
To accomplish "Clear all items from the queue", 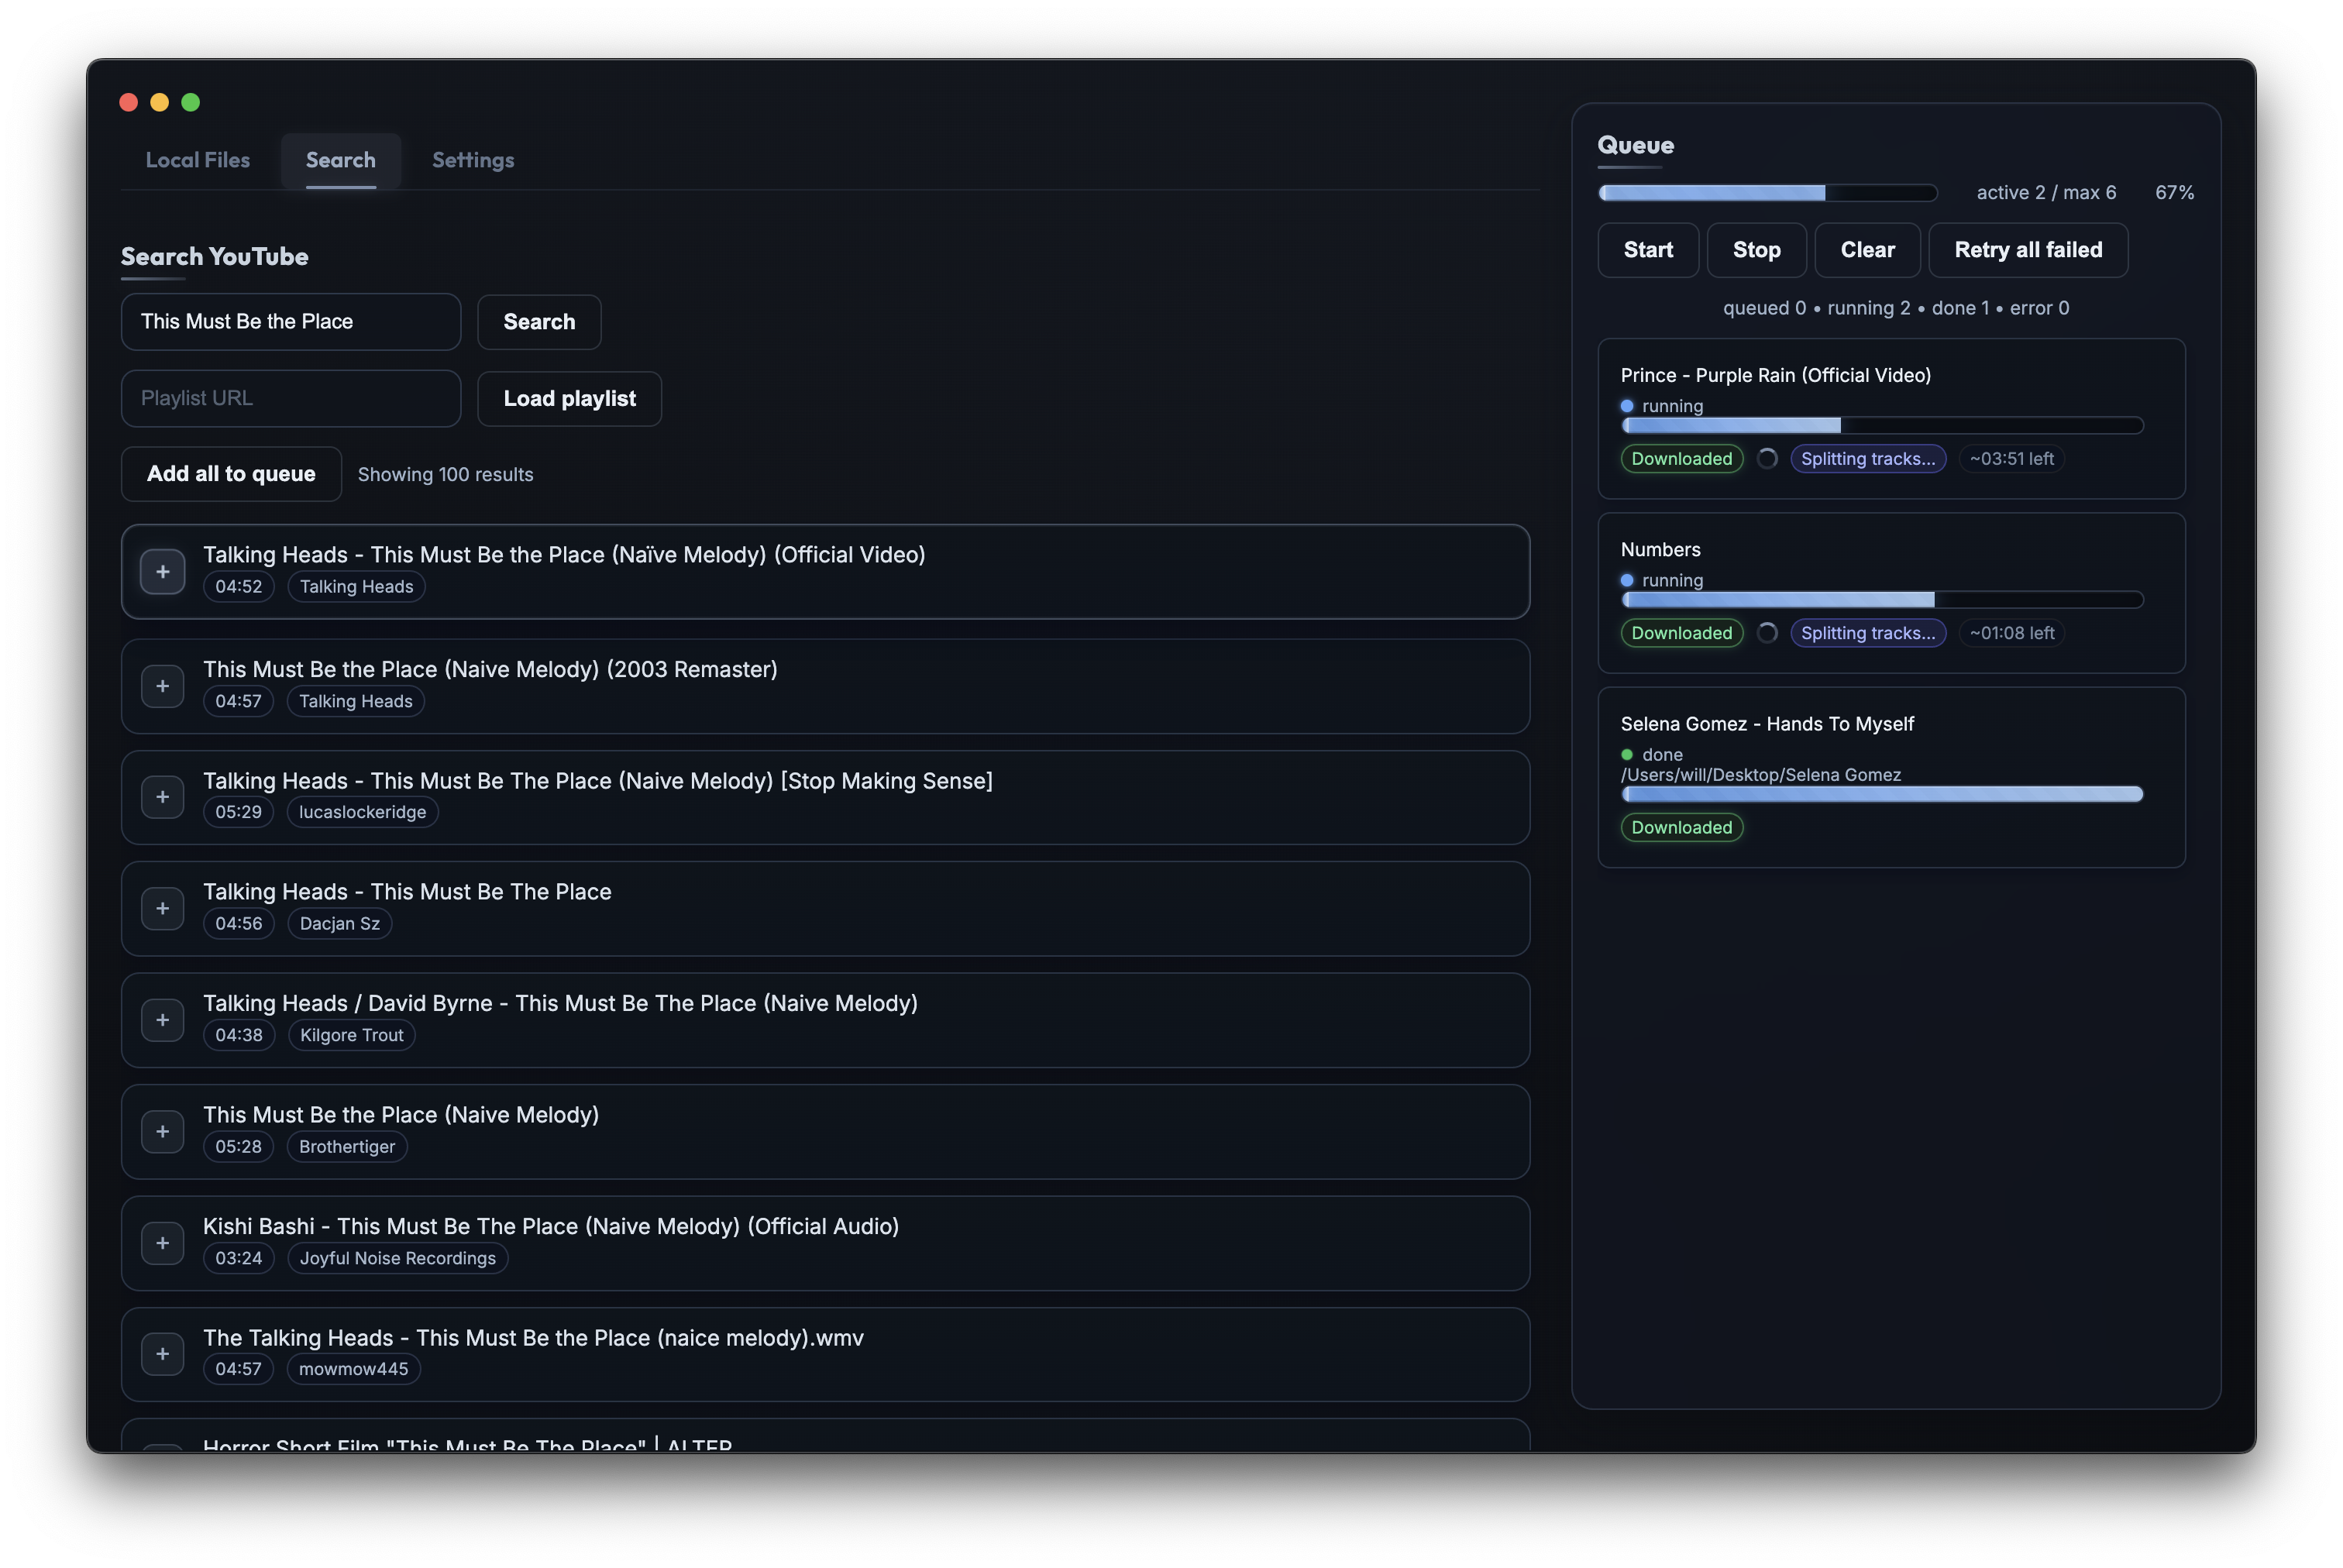I will click(1866, 250).
